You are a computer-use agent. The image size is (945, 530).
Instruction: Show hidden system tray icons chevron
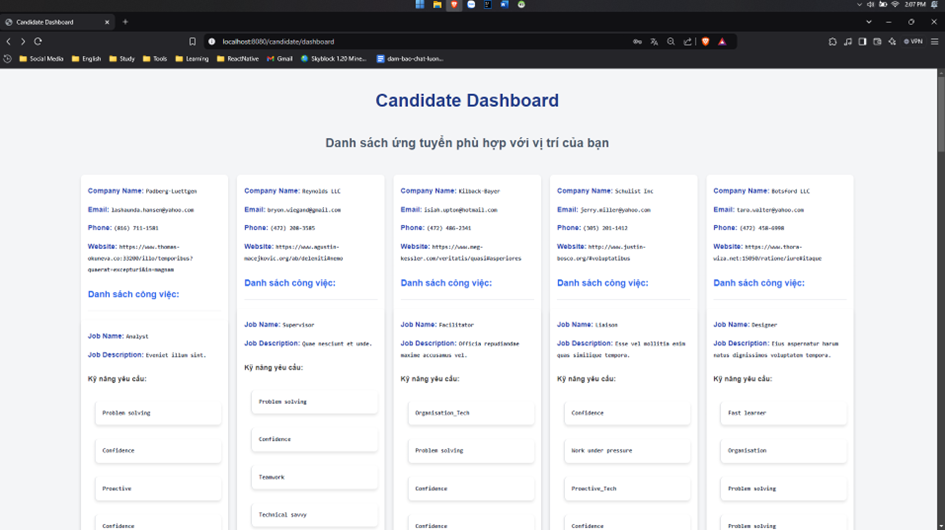click(859, 4)
